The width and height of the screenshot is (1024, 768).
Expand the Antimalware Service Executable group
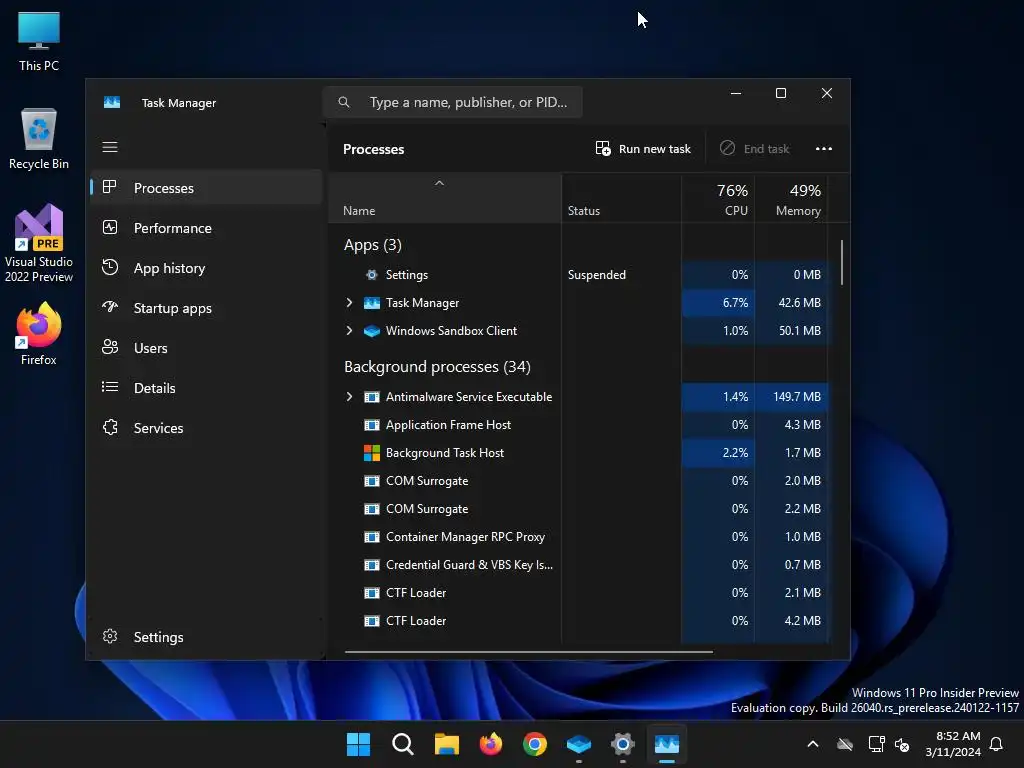[x=349, y=396]
